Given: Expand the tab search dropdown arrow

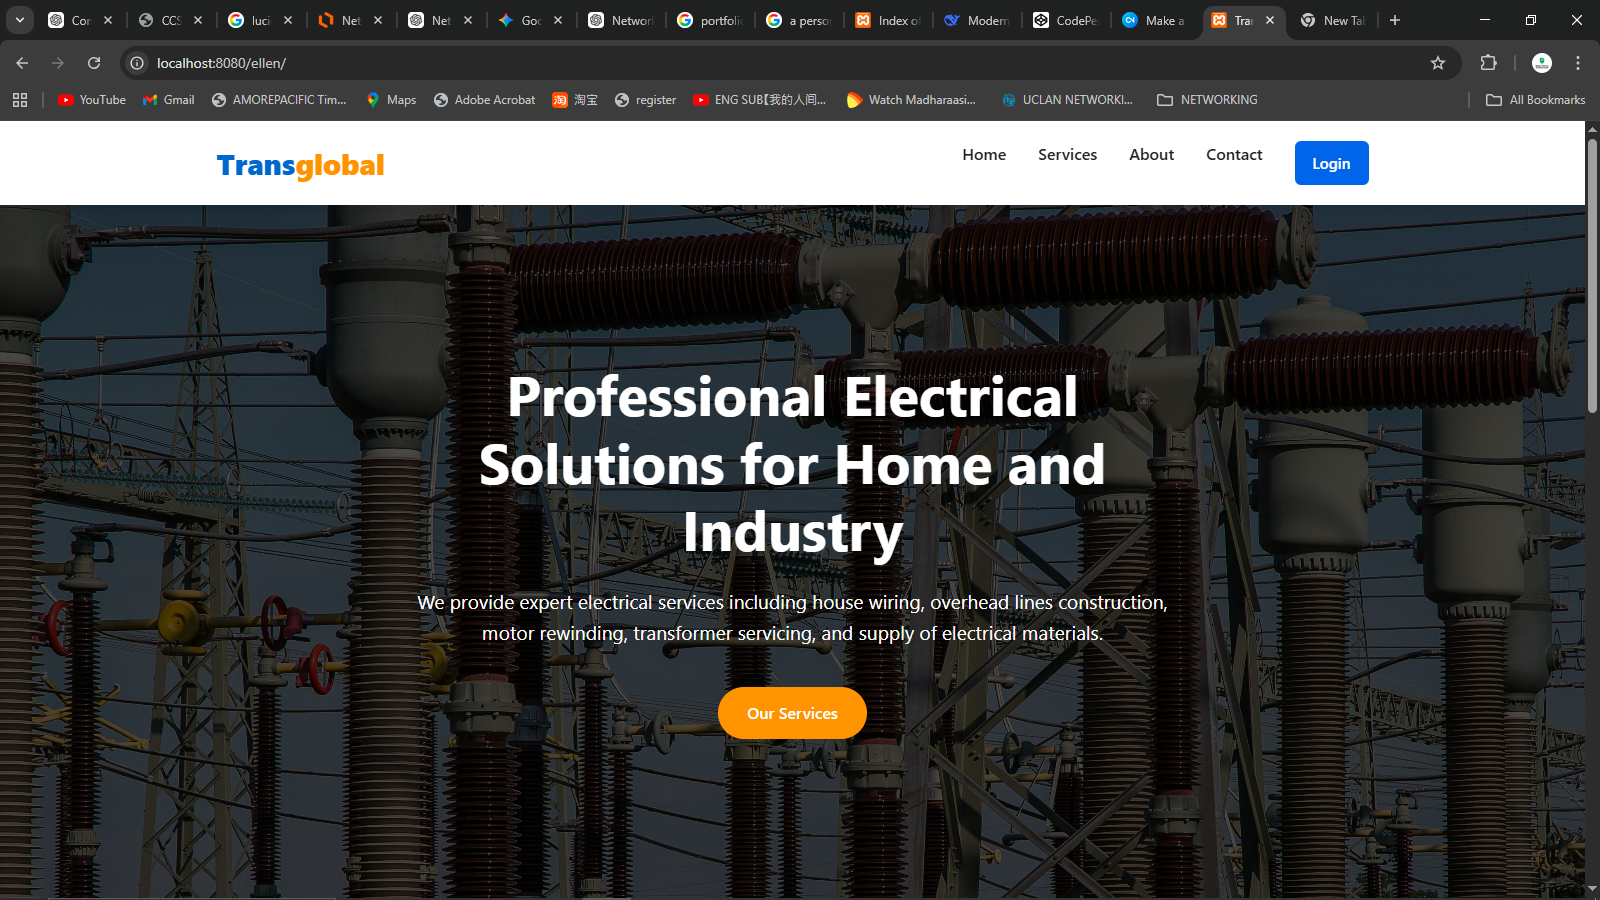Looking at the screenshot, I should pyautogui.click(x=20, y=20).
